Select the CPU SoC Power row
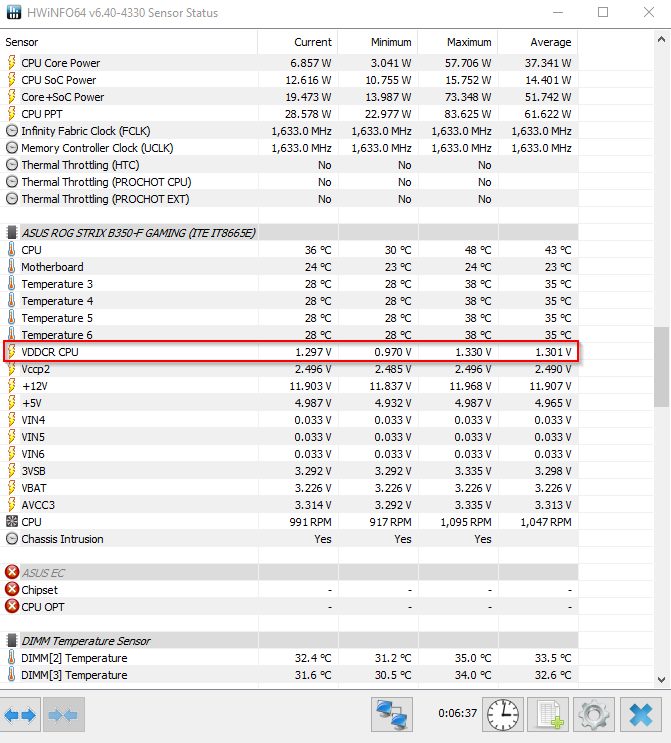Screen dimensions: 671x743 tap(289, 80)
